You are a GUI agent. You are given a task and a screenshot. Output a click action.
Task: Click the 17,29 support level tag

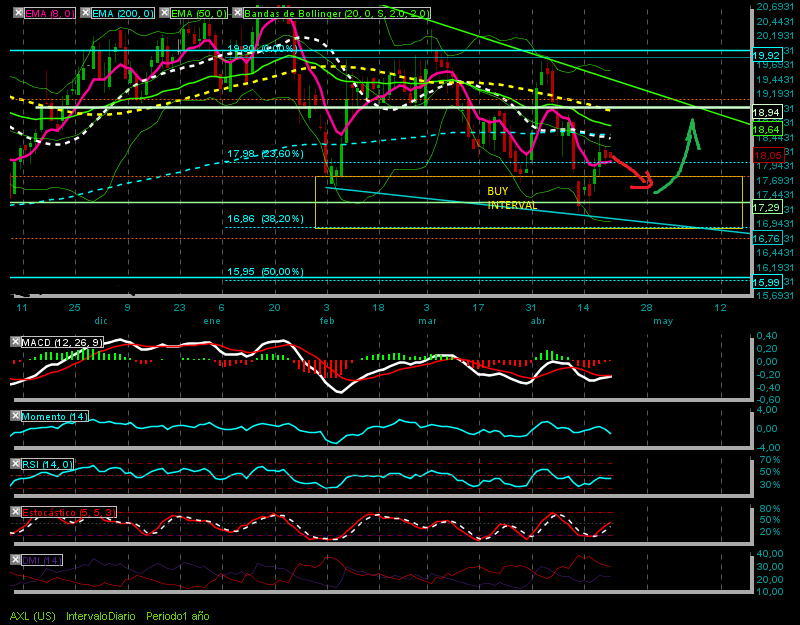pos(766,207)
